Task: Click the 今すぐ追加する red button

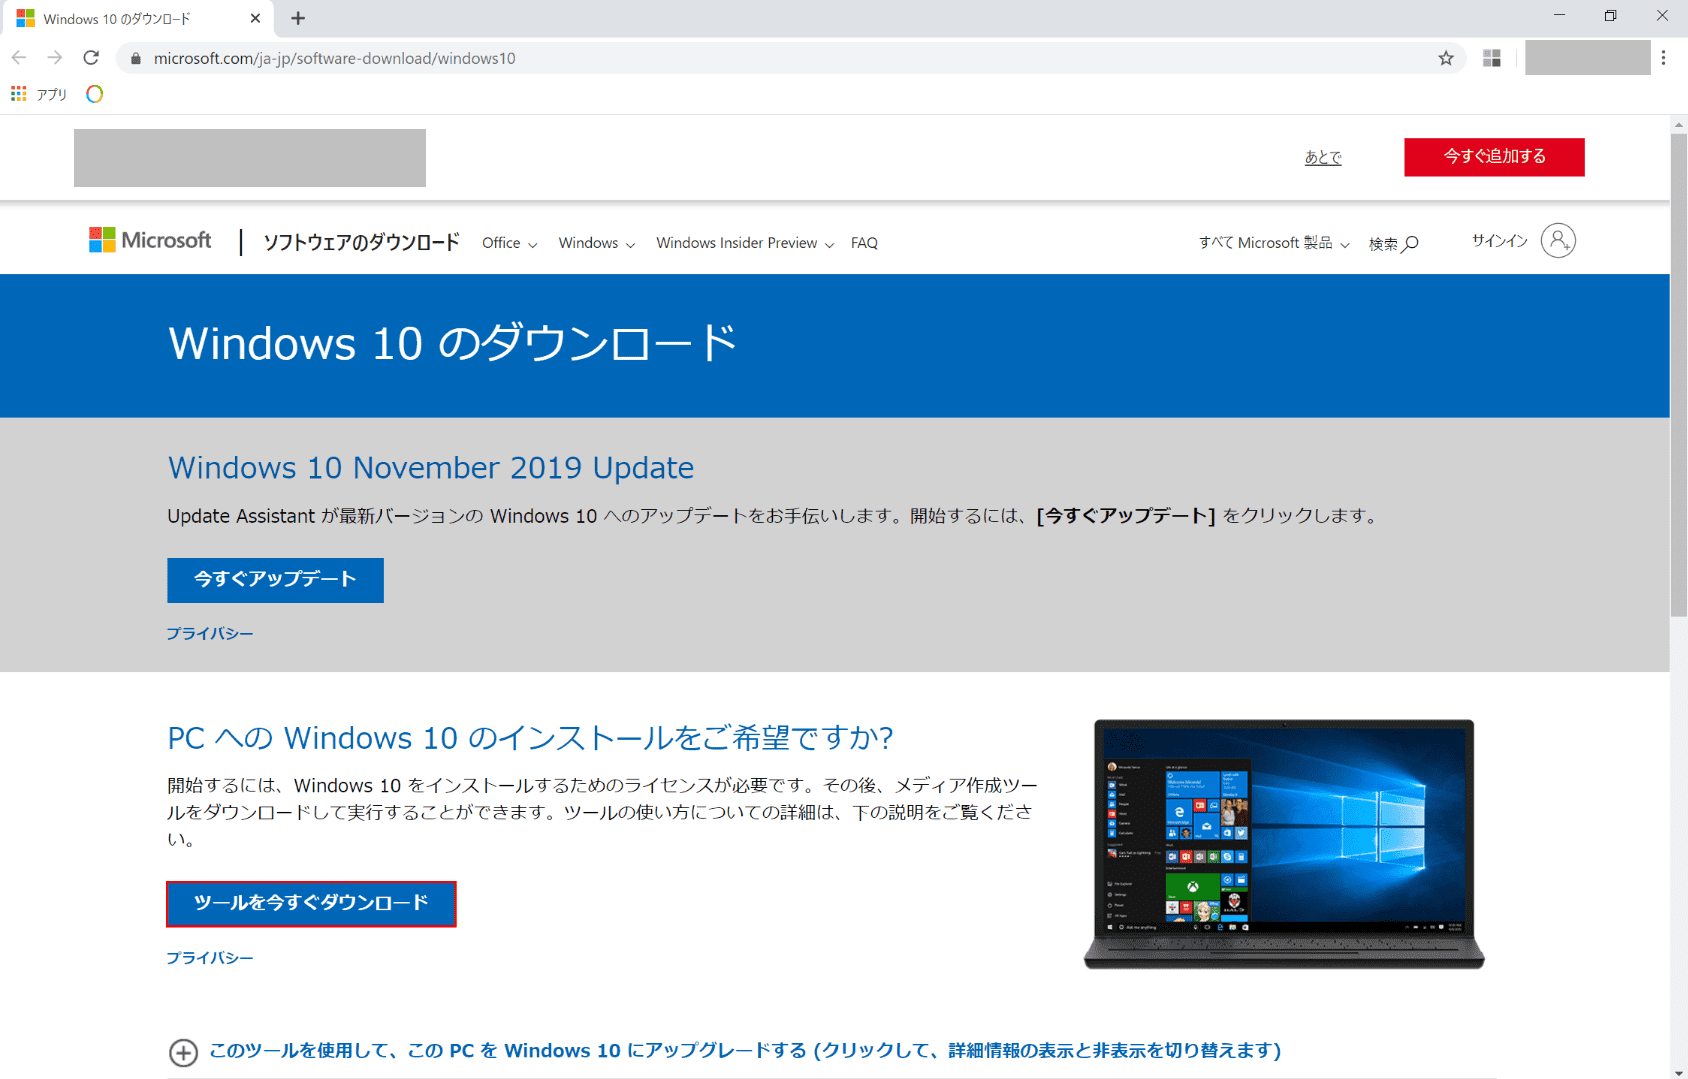Action: click(1494, 157)
